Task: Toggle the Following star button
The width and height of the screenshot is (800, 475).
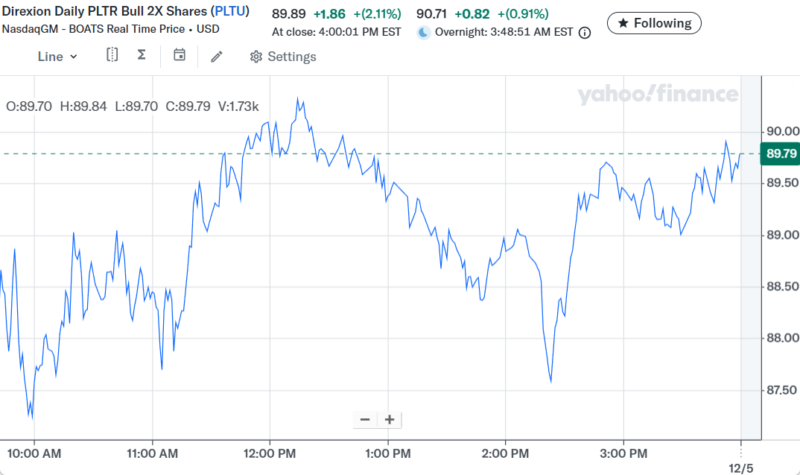Action: (654, 22)
